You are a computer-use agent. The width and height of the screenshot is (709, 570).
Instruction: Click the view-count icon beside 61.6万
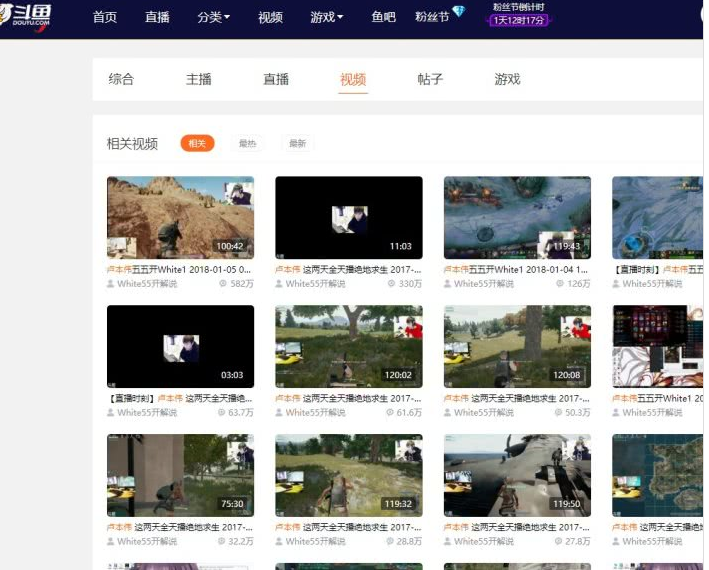390,413
